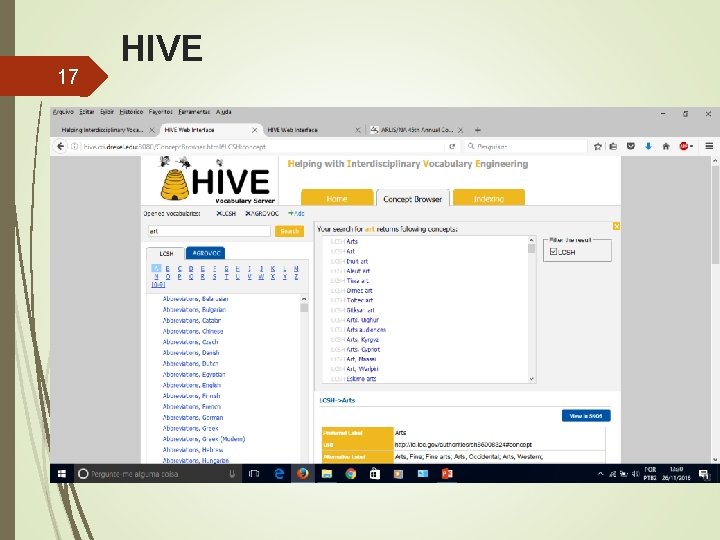
Task: Remove the AGROVOC opened vocabulary
Action: (x=248, y=214)
